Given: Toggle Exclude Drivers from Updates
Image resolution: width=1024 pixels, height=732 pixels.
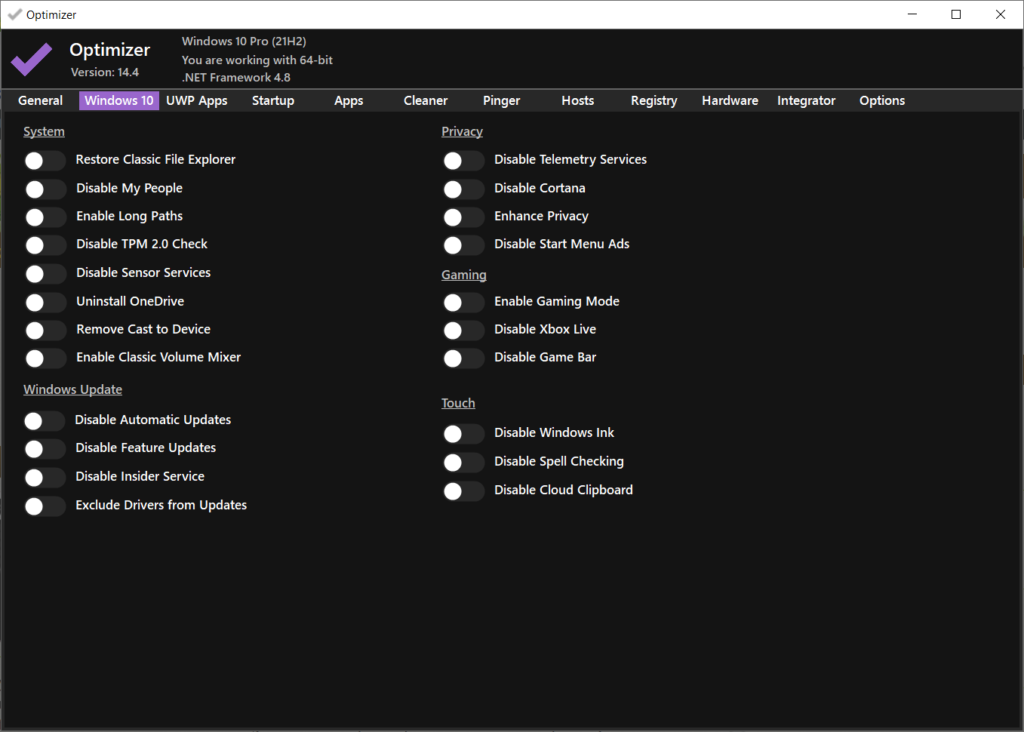Looking at the screenshot, I should coord(44,505).
